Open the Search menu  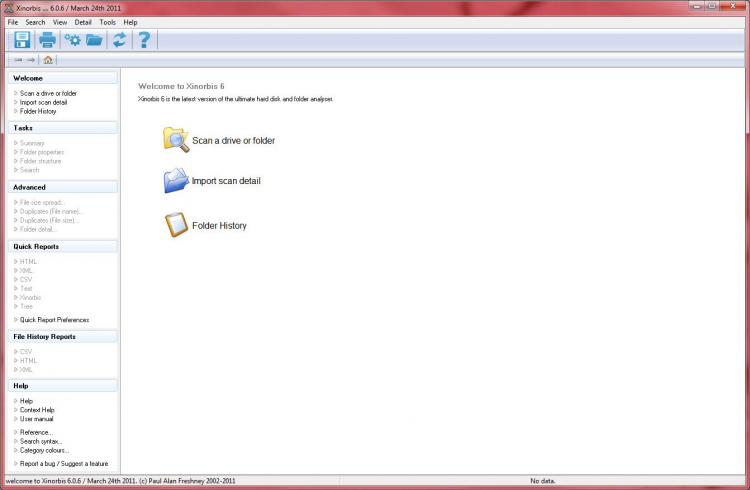pos(35,22)
